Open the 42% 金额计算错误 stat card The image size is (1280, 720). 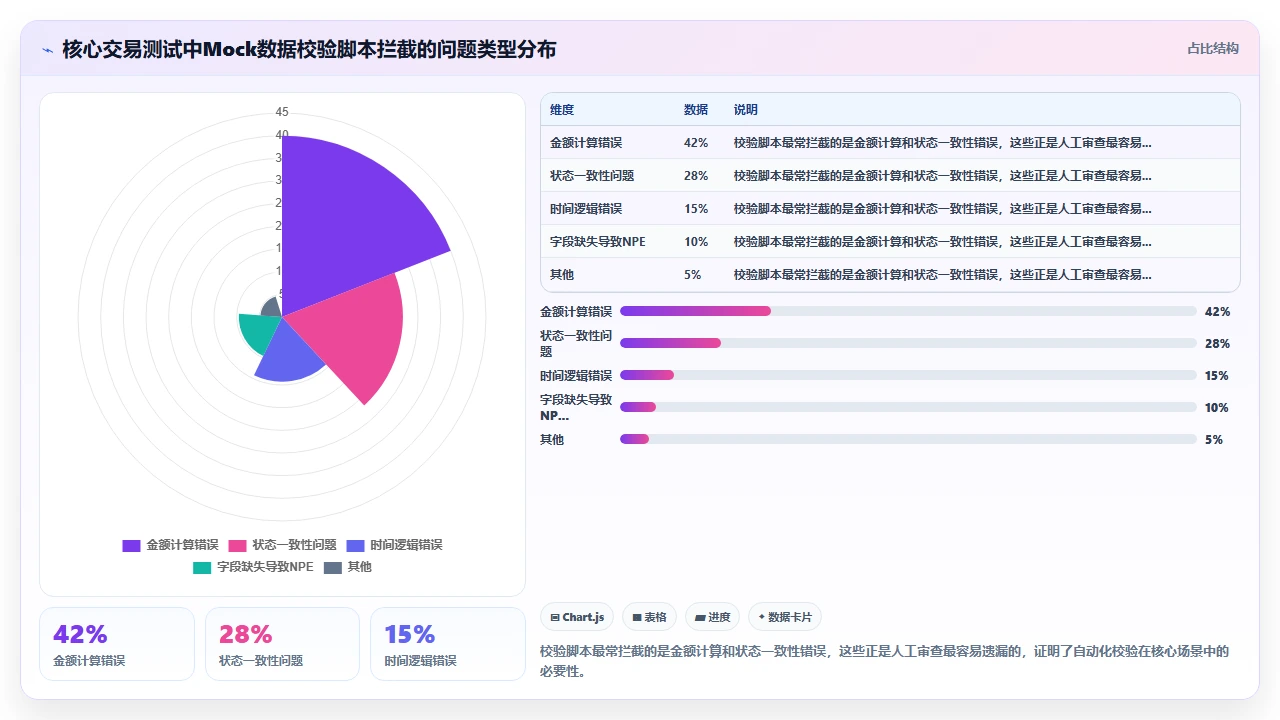pyautogui.click(x=117, y=644)
